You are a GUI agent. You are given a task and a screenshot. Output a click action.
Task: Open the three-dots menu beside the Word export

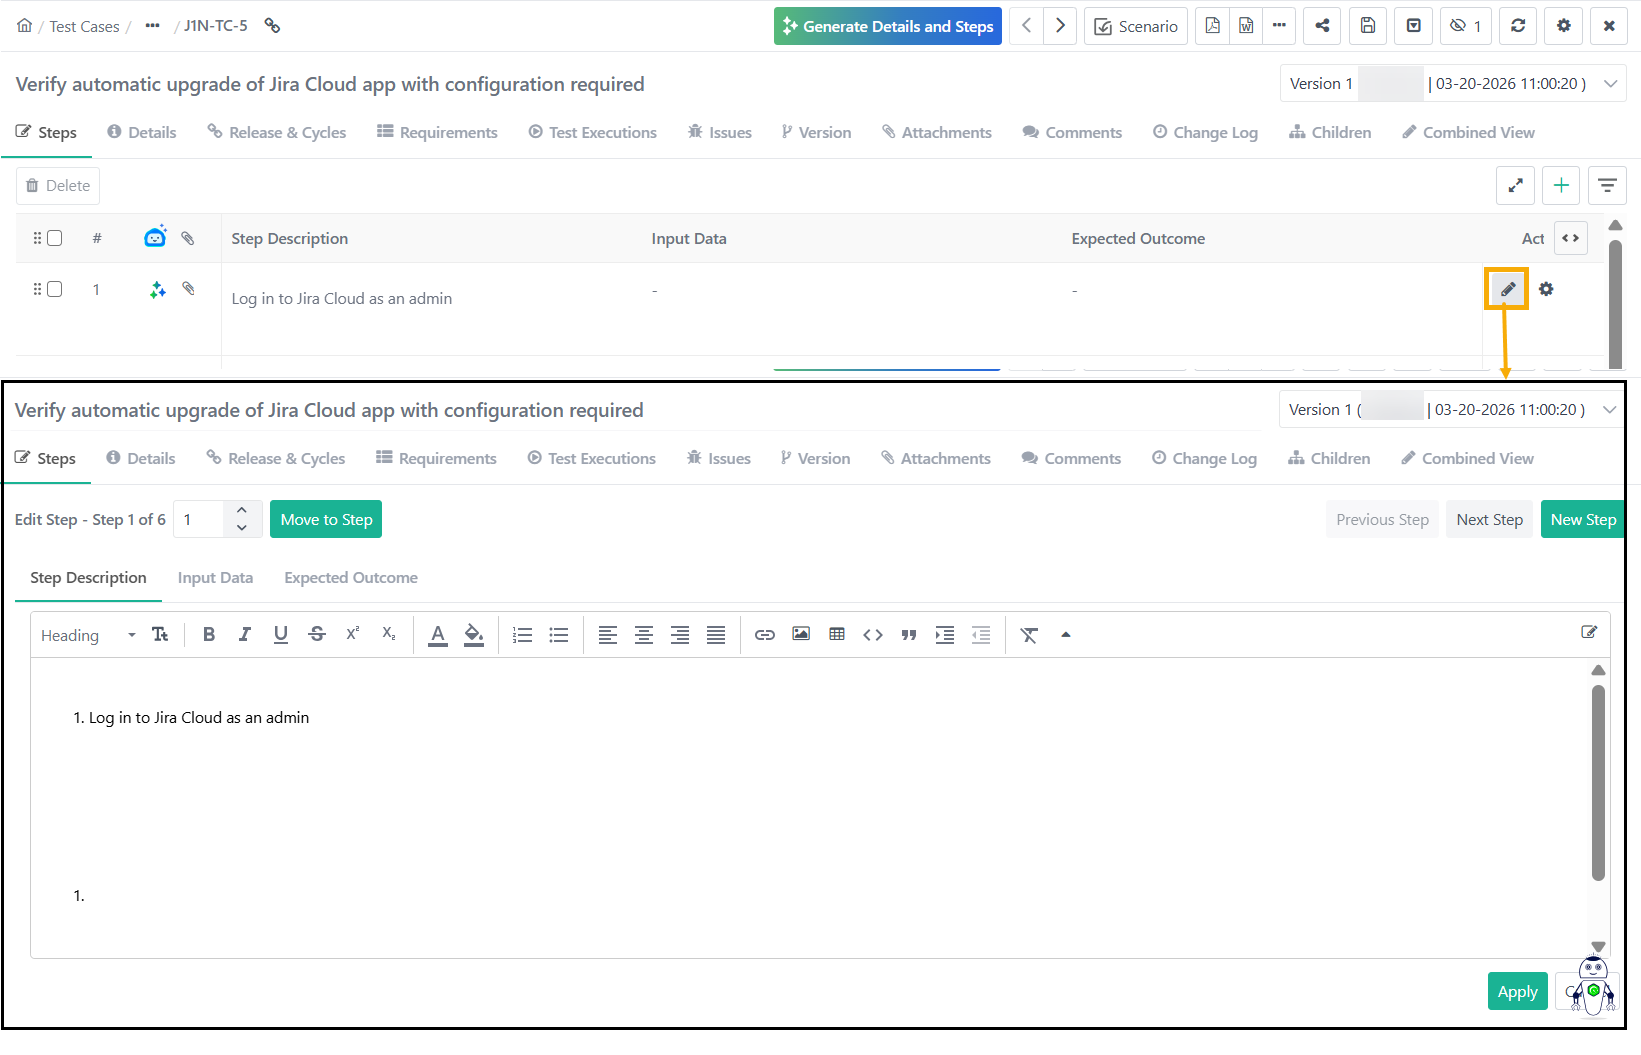tap(1279, 26)
